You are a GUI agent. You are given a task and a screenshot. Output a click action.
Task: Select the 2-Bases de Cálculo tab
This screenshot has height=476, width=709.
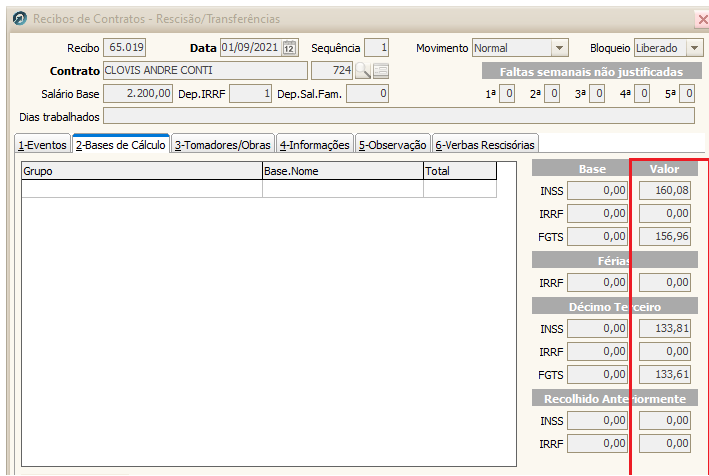pyautogui.click(x=121, y=144)
